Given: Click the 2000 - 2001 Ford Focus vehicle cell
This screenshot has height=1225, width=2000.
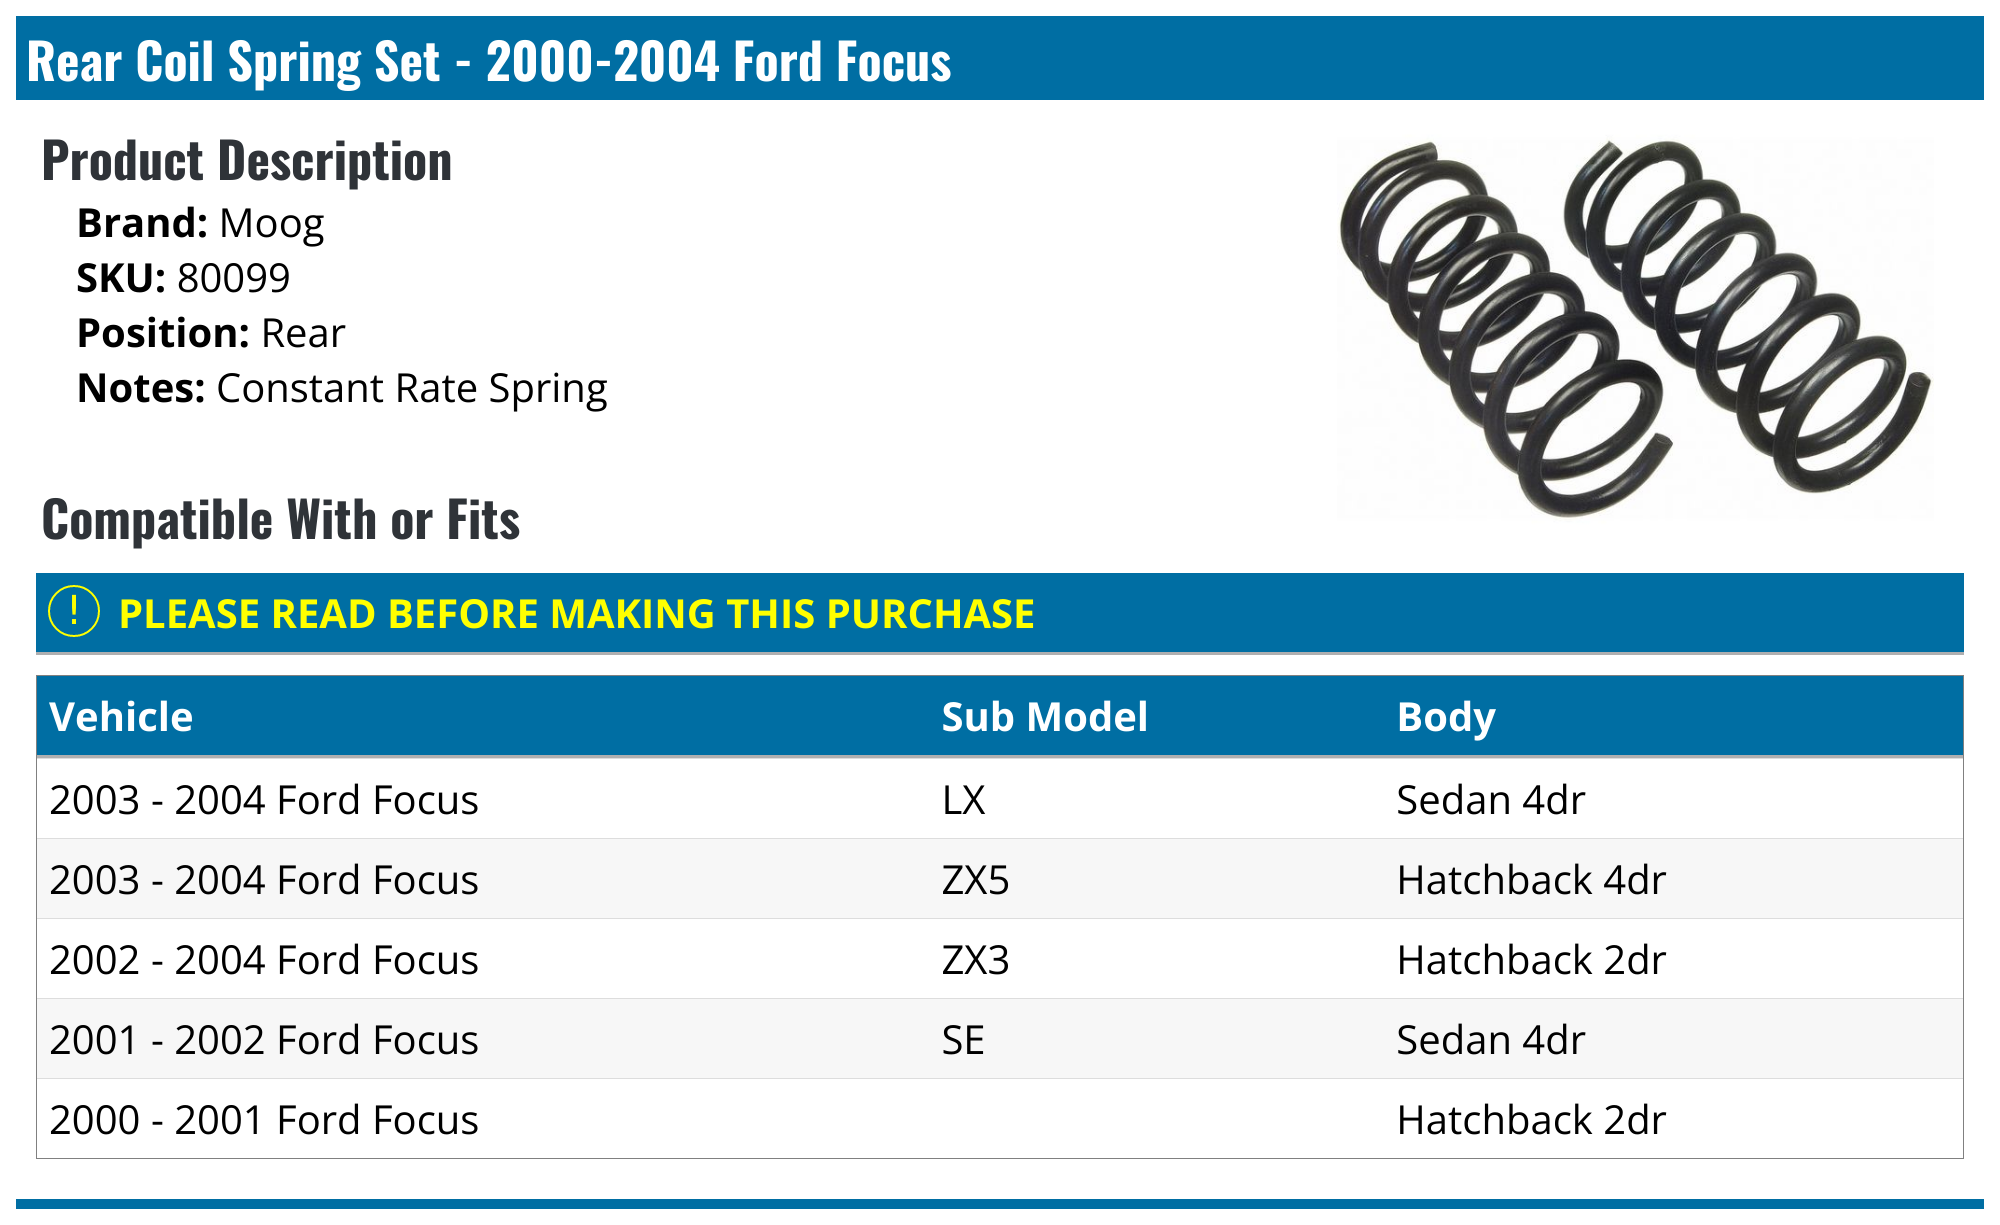Looking at the screenshot, I should coord(264,1120).
